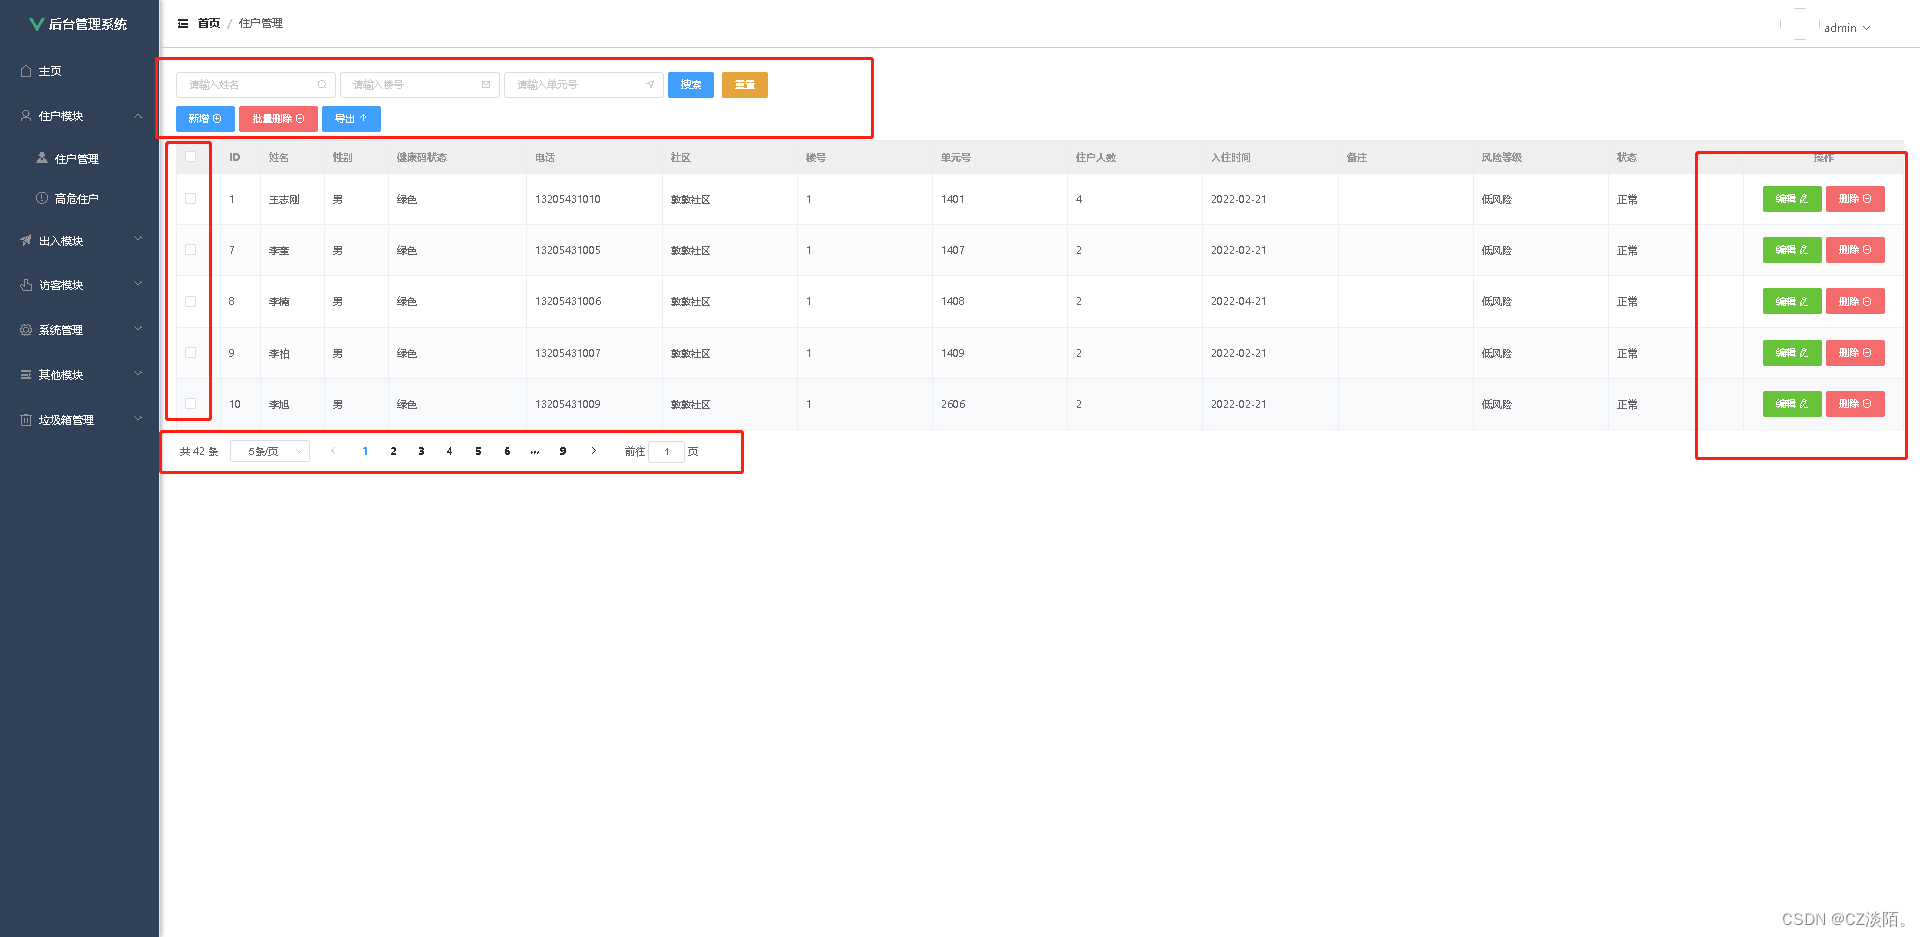
Task: Check the row with ID 10
Action: [190, 404]
